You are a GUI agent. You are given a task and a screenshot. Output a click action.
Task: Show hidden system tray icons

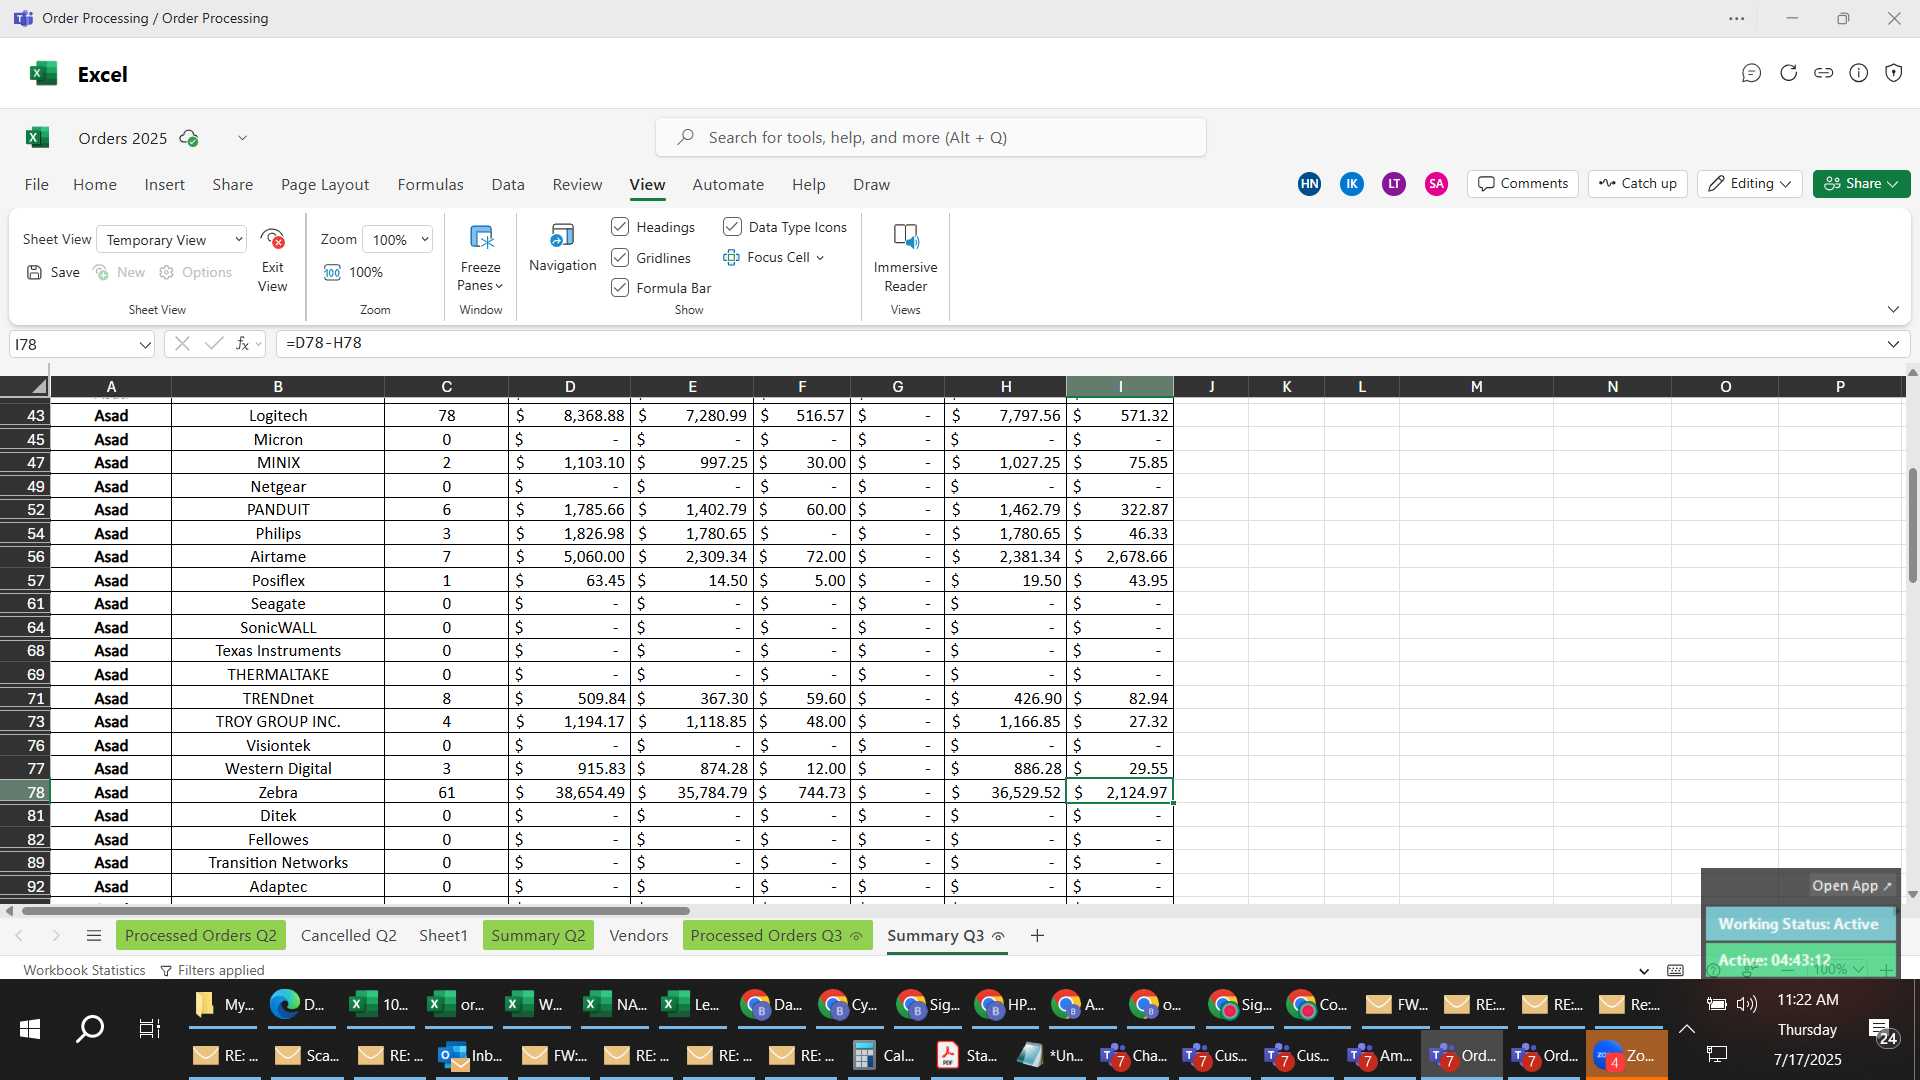click(x=1686, y=1029)
